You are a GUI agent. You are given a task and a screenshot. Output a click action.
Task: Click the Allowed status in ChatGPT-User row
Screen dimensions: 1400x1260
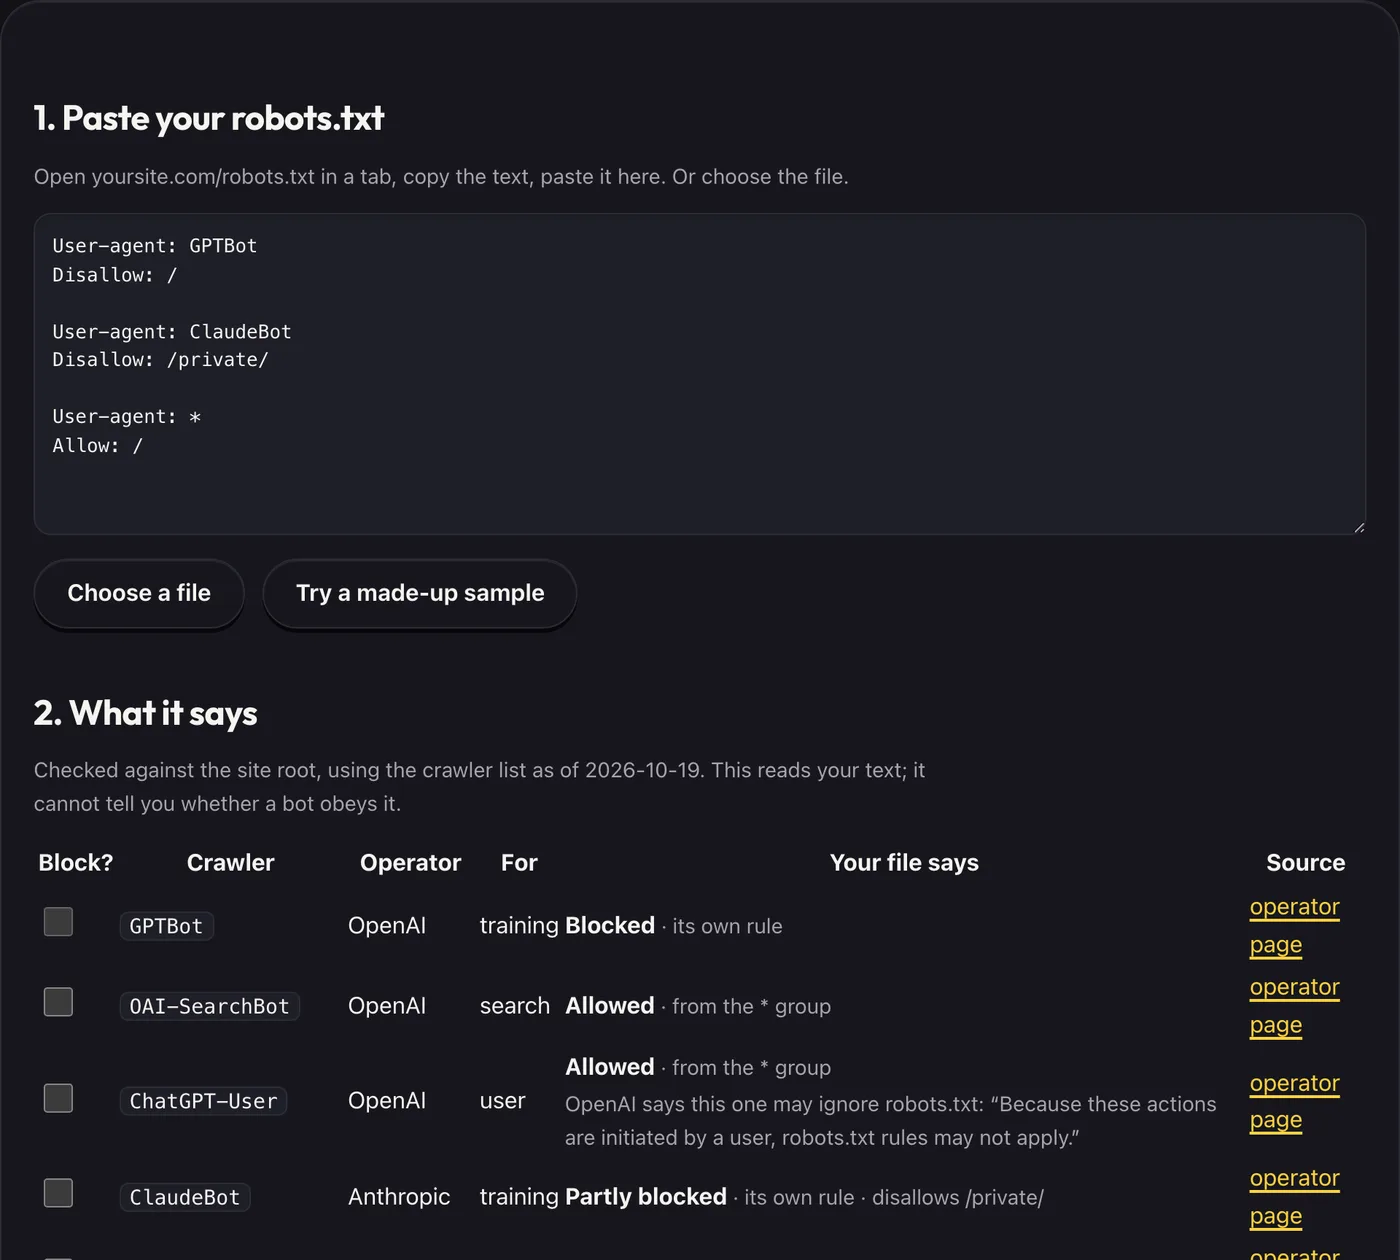click(x=610, y=1067)
